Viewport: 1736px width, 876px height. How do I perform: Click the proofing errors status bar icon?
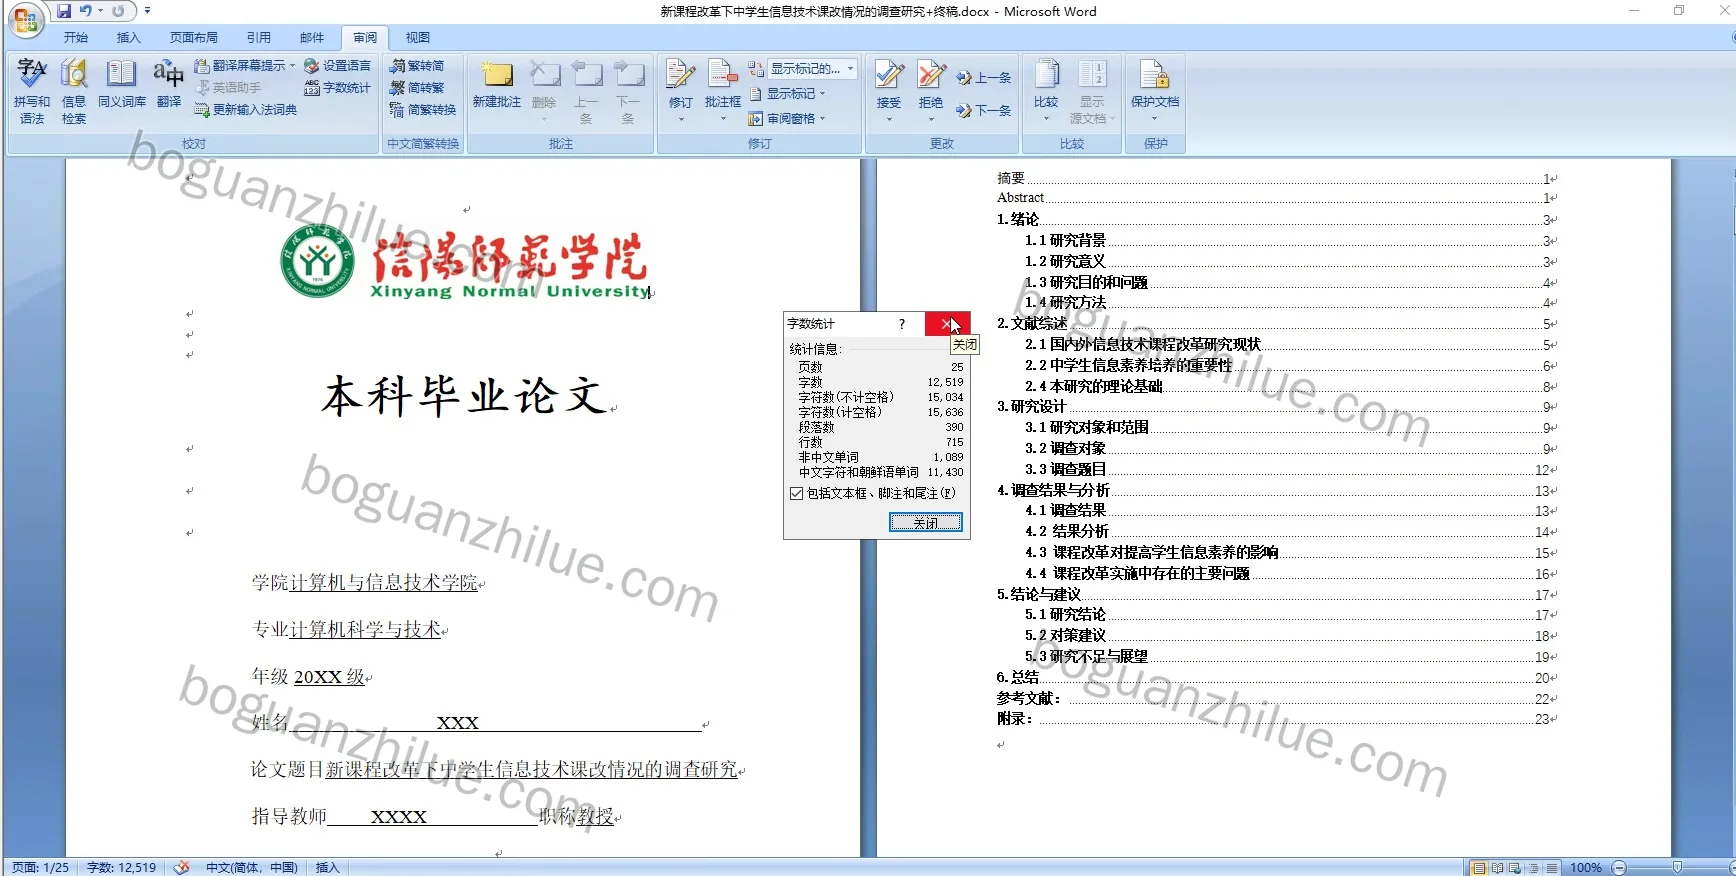pyautogui.click(x=181, y=867)
